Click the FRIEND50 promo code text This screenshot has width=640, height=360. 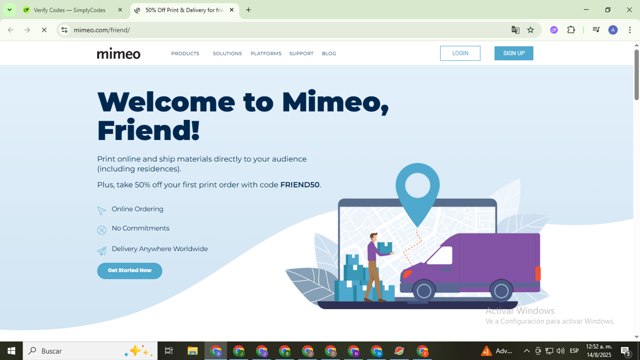click(300, 184)
